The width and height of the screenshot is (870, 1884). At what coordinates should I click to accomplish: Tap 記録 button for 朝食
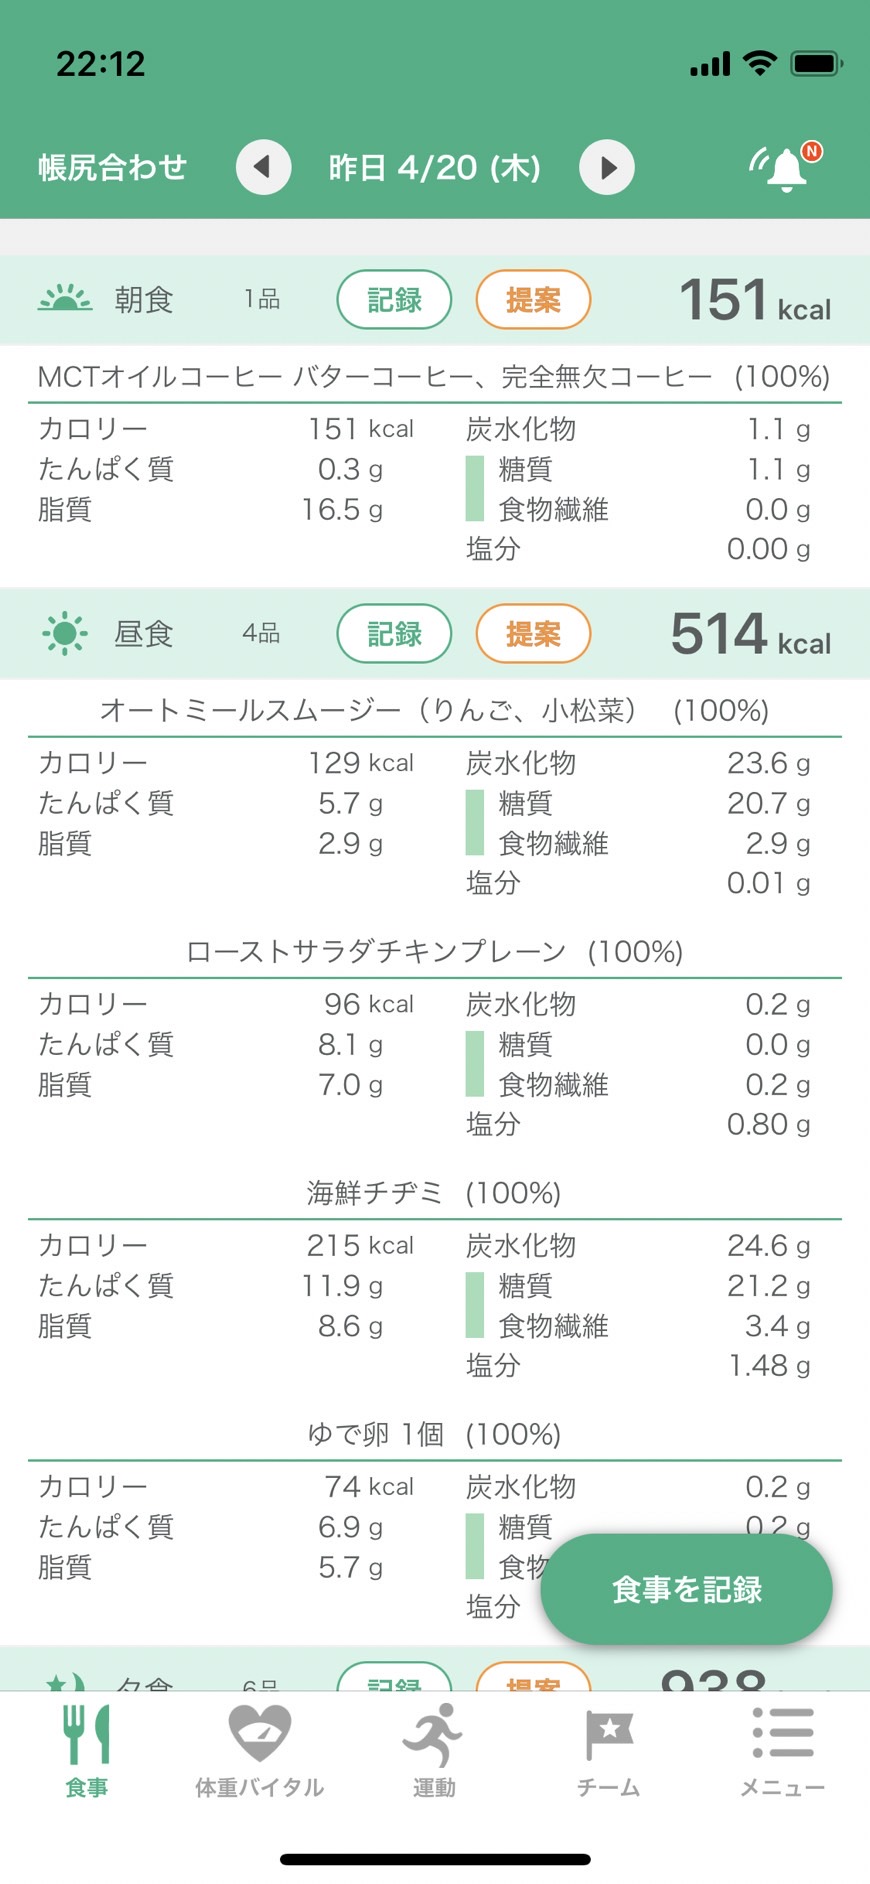pos(394,299)
